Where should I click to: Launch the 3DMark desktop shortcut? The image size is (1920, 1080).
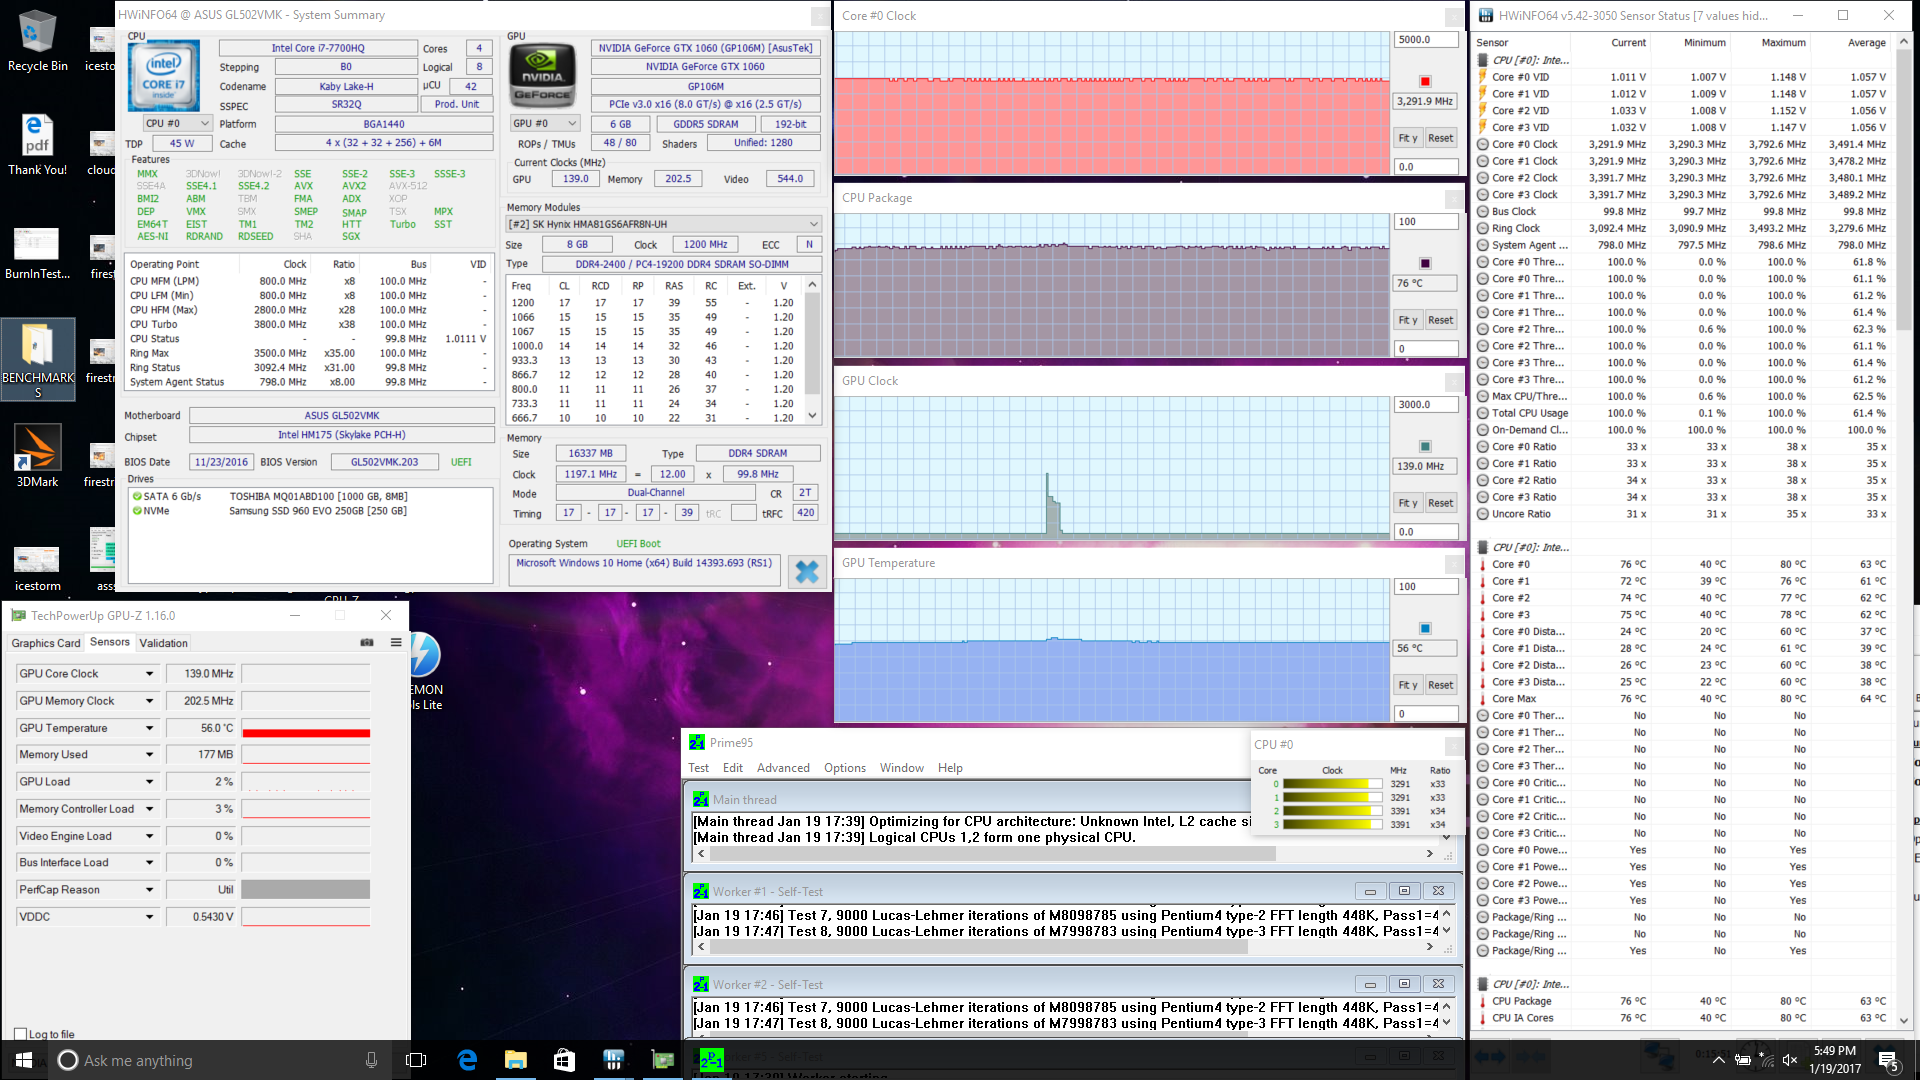coord(37,456)
